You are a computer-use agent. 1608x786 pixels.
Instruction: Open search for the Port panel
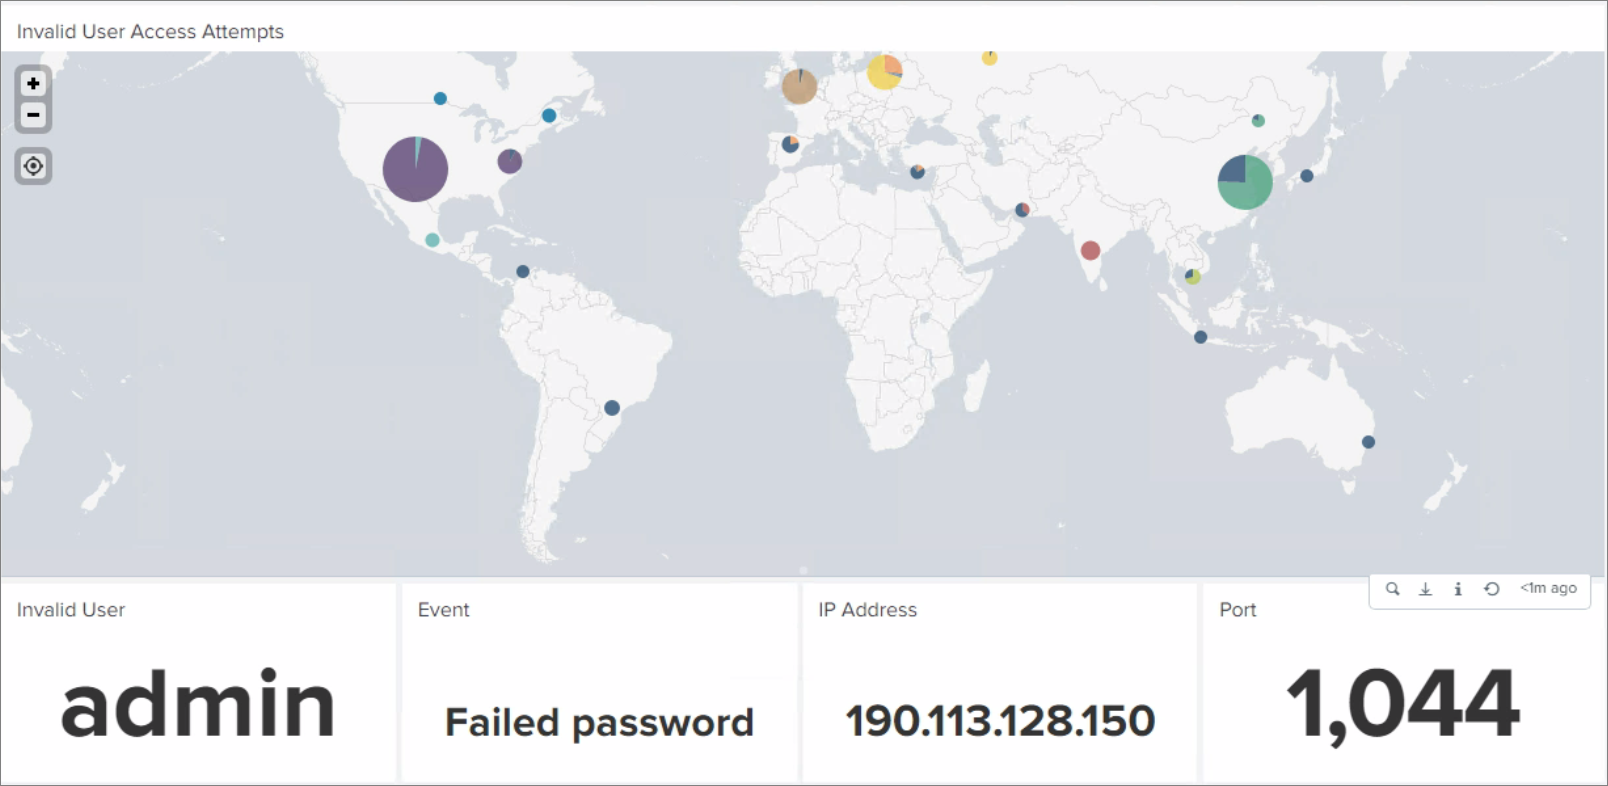[1392, 589]
